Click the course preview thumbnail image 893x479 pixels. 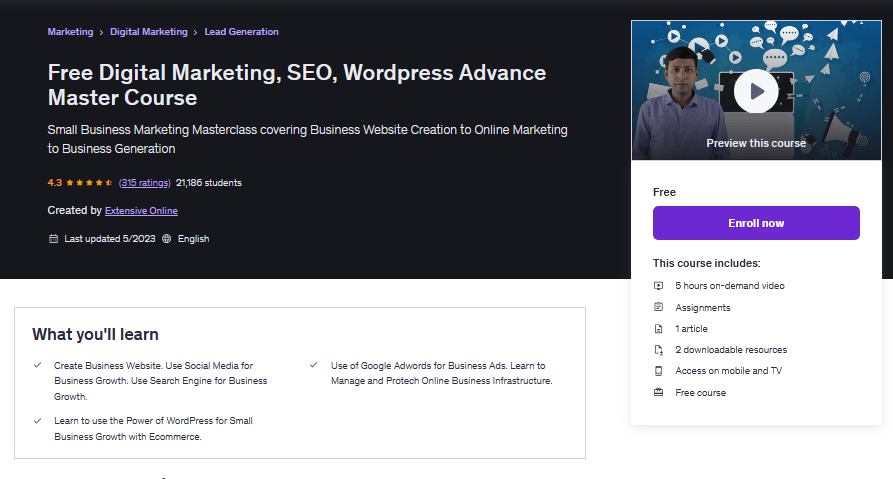click(756, 91)
